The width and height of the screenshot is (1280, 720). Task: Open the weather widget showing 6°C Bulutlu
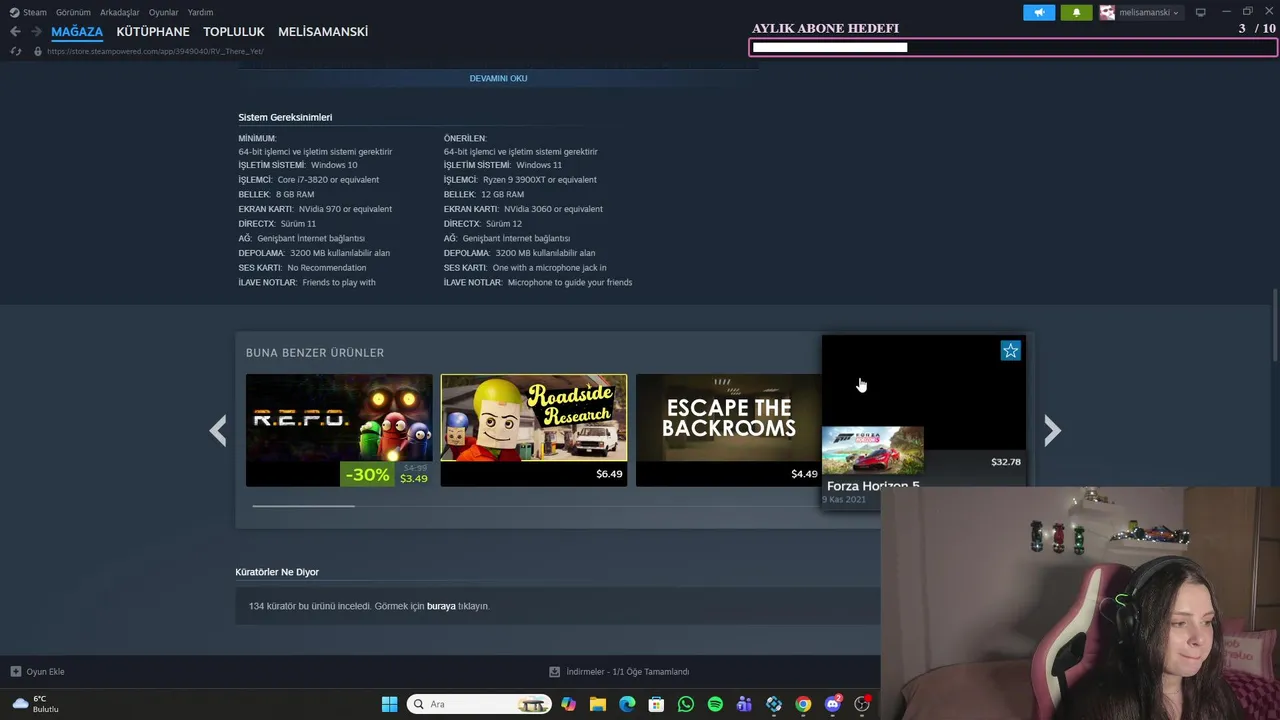coord(35,704)
